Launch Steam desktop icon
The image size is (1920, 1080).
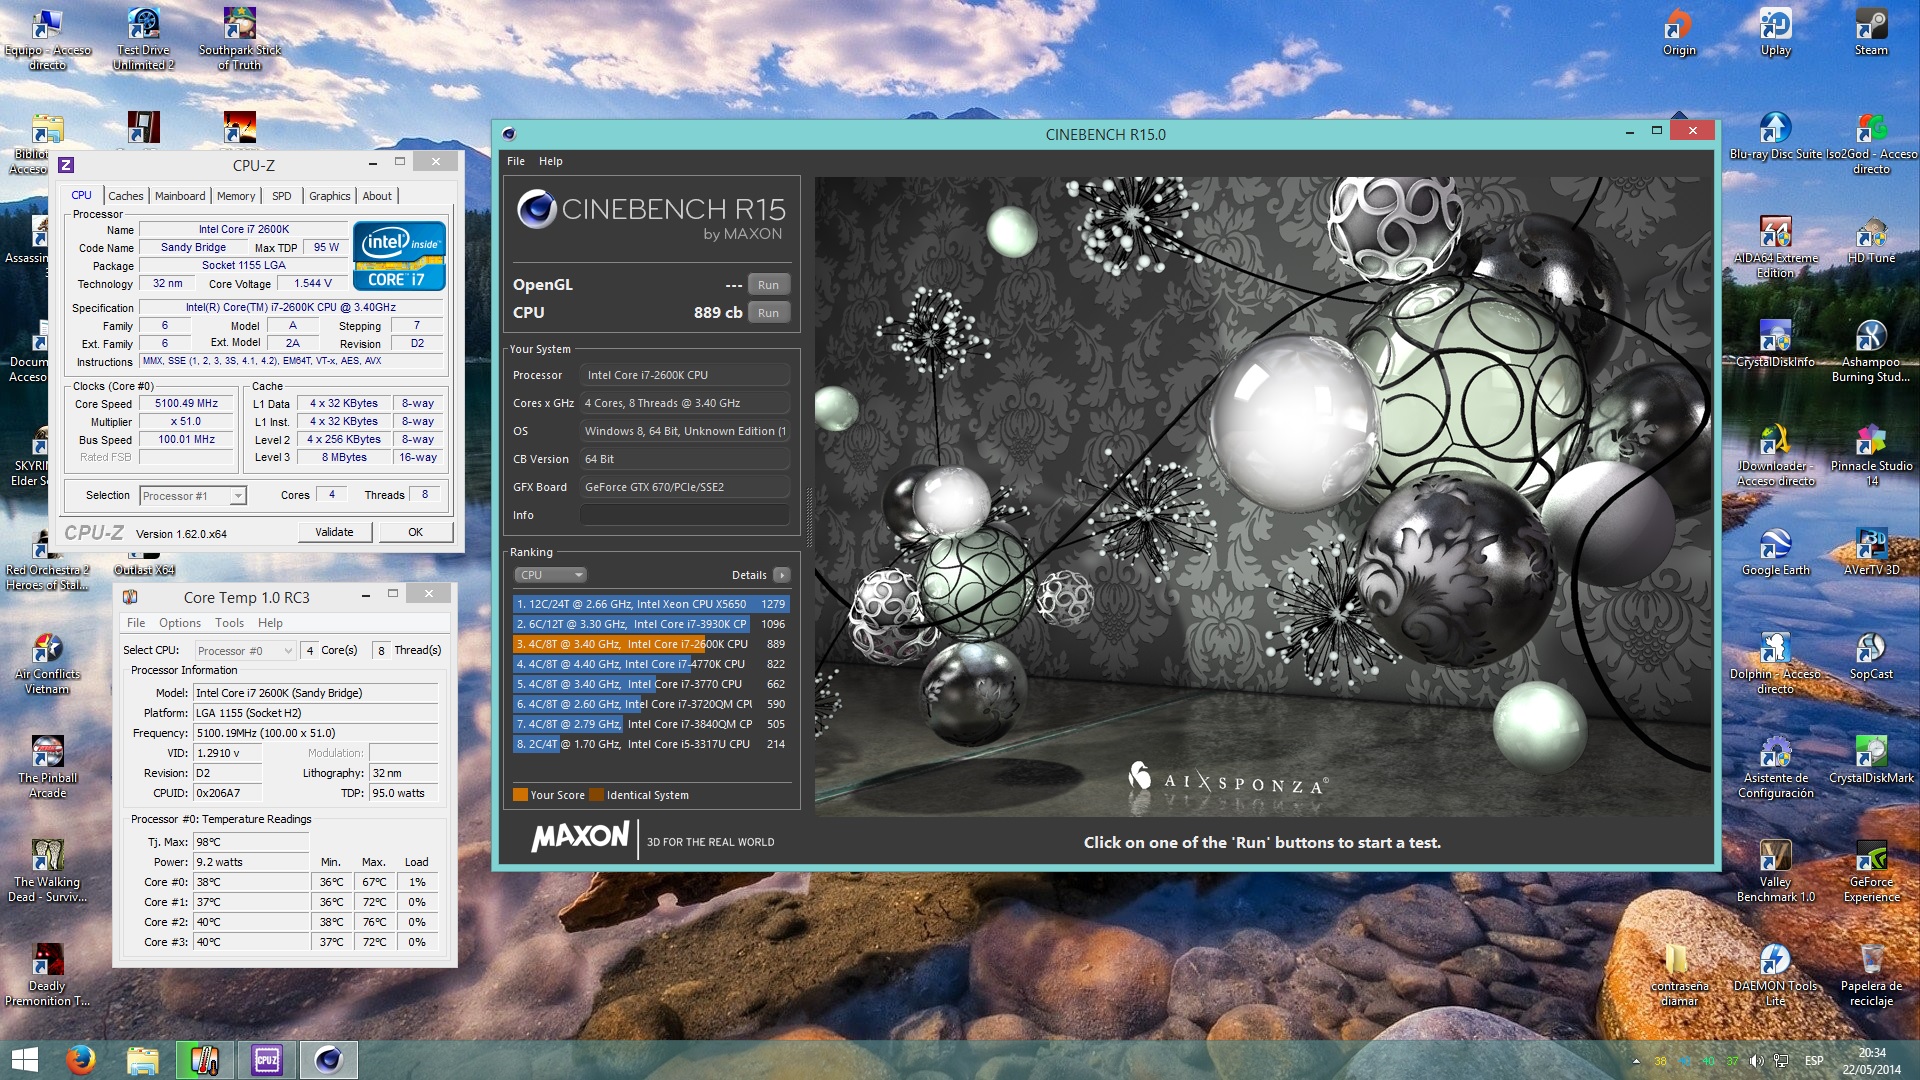pyautogui.click(x=1871, y=33)
